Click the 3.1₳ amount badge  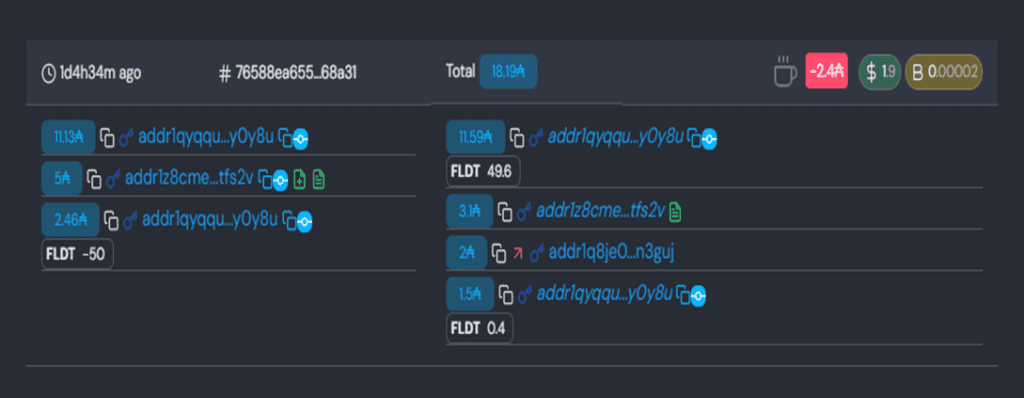point(470,211)
